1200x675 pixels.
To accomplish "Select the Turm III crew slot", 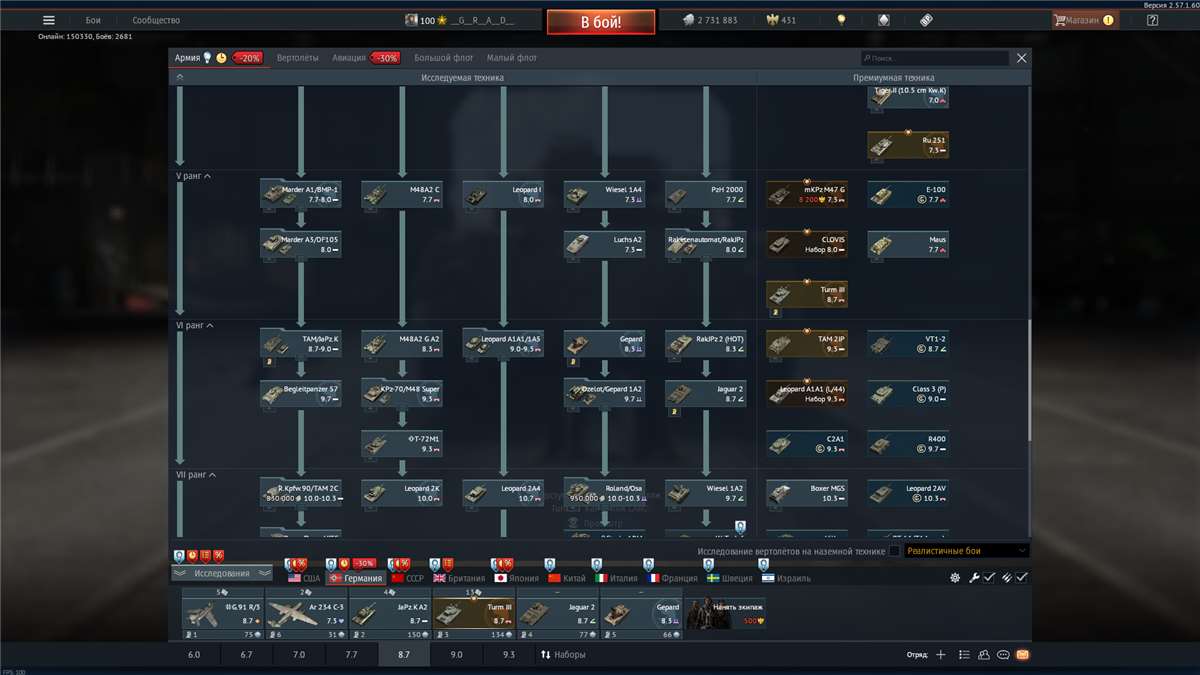I will pyautogui.click(x=473, y=614).
